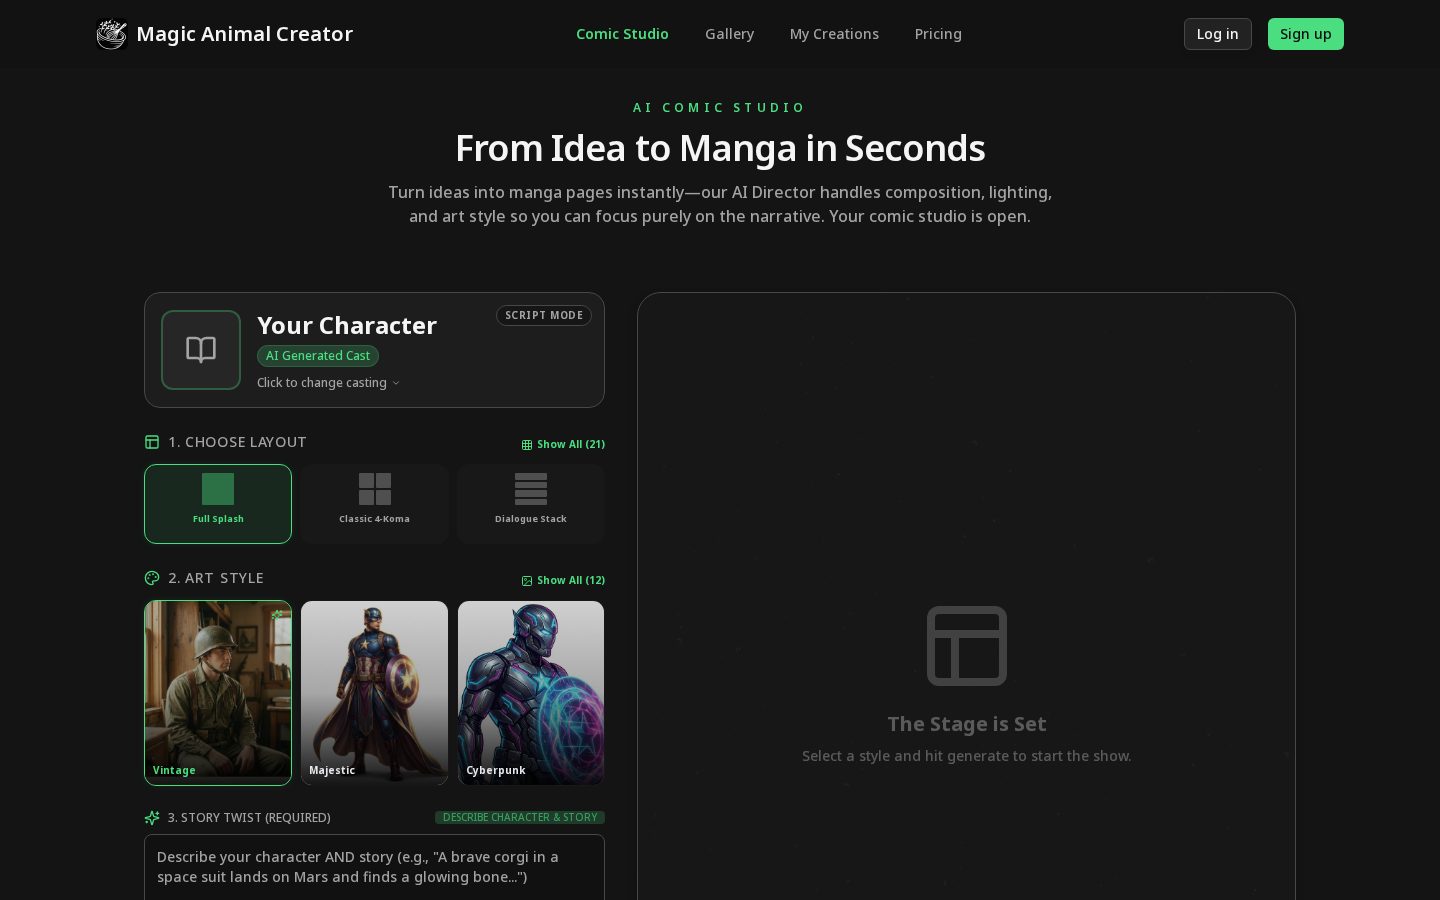This screenshot has height=900, width=1440.
Task: Choose the Majestic art style thumbnail
Action: pos(374,693)
